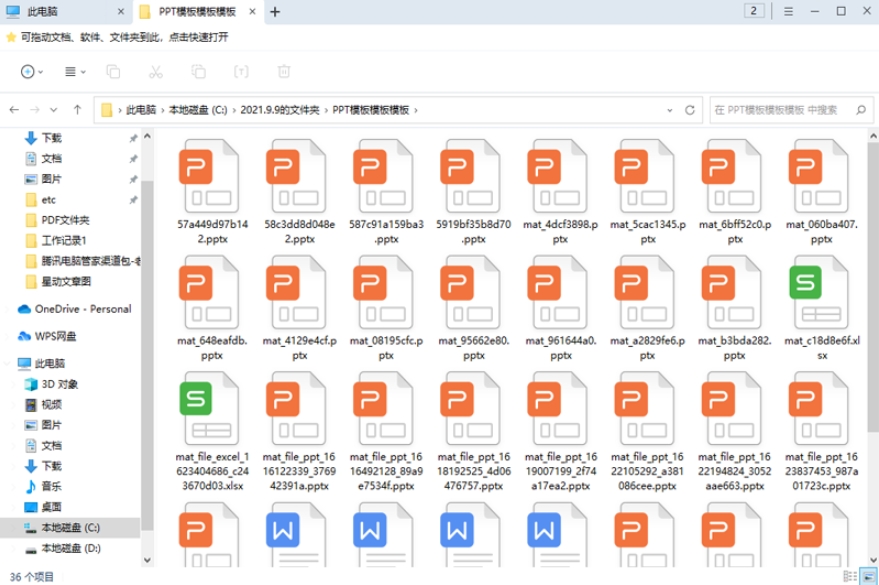The image size is (879, 585).
Task: Expand the 视频 tree node
Action: [x=15, y=405]
